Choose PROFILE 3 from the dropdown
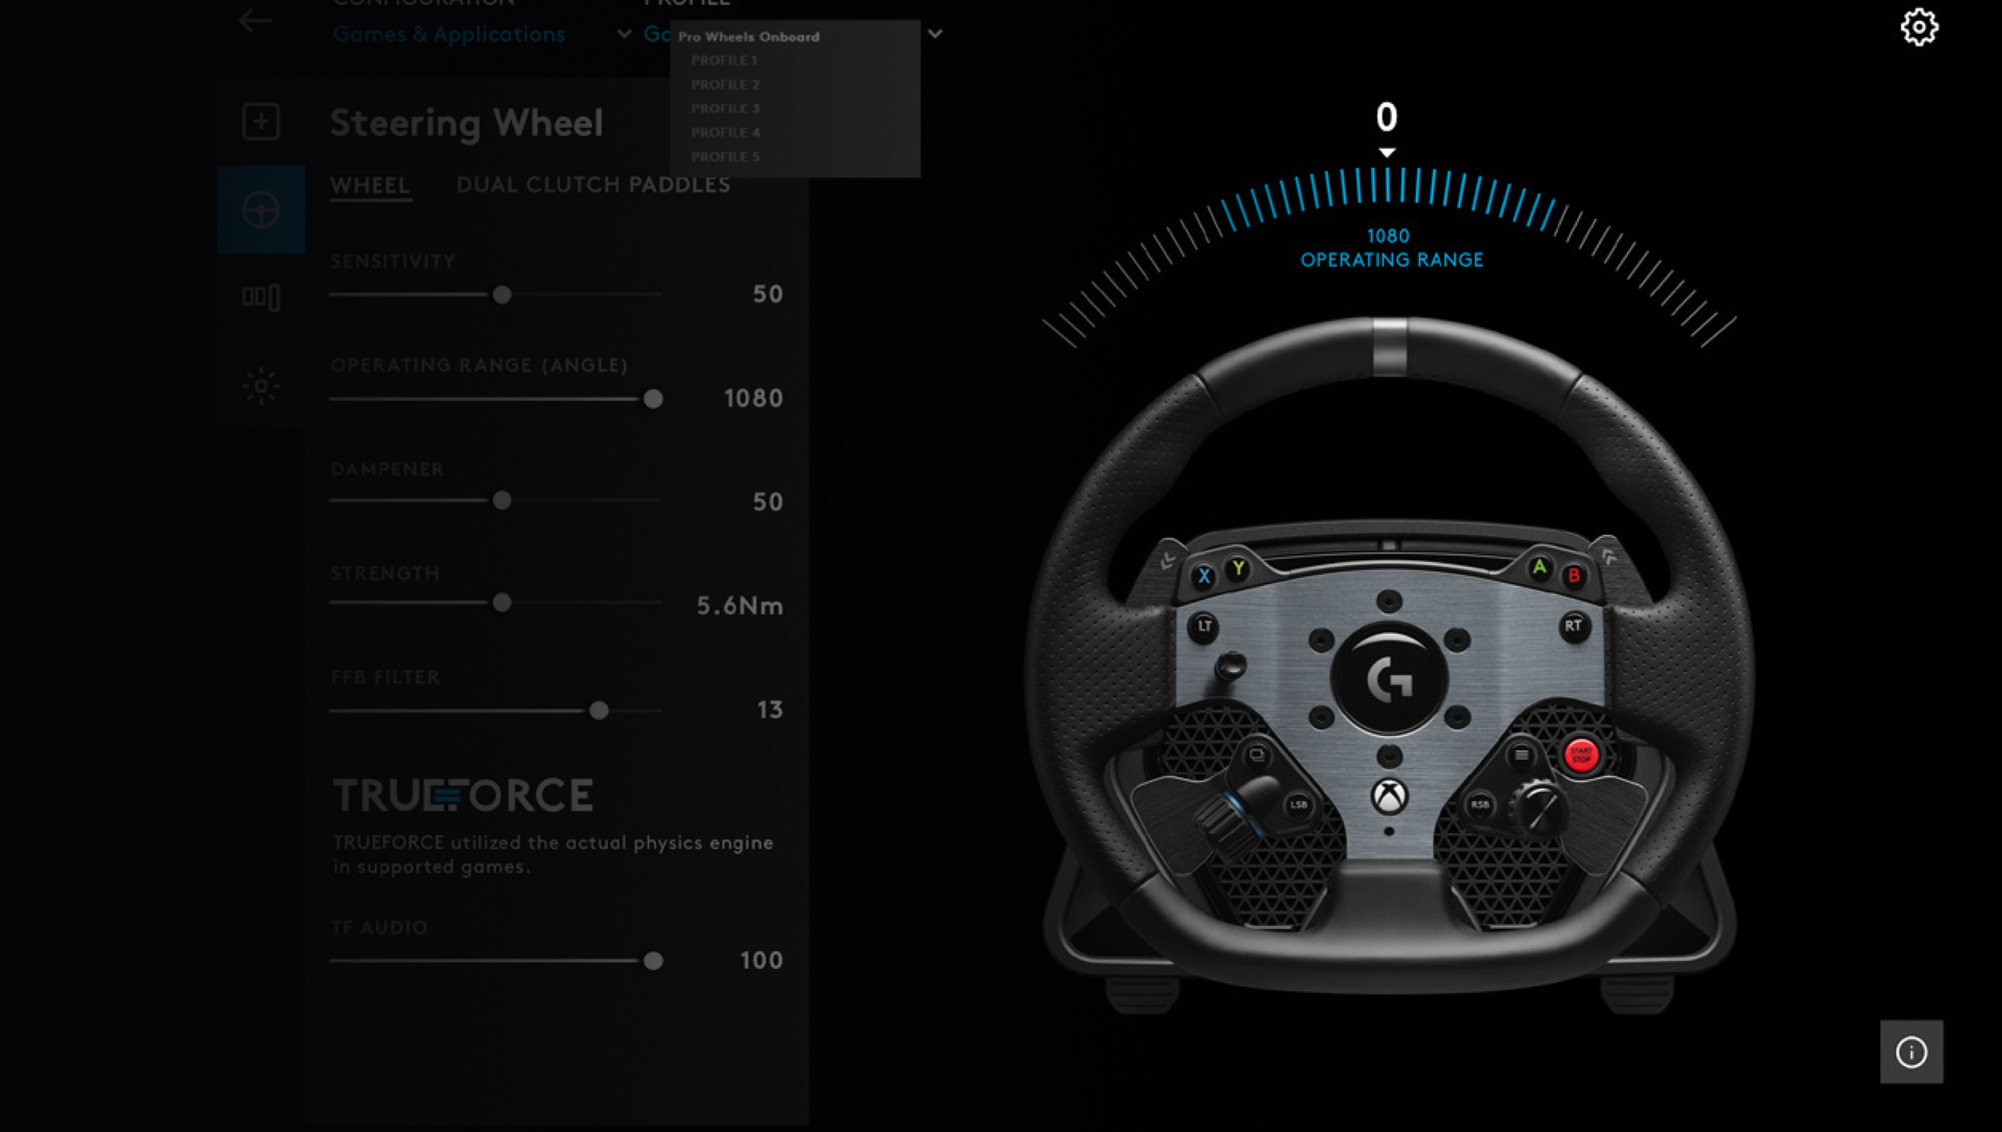 (725, 108)
